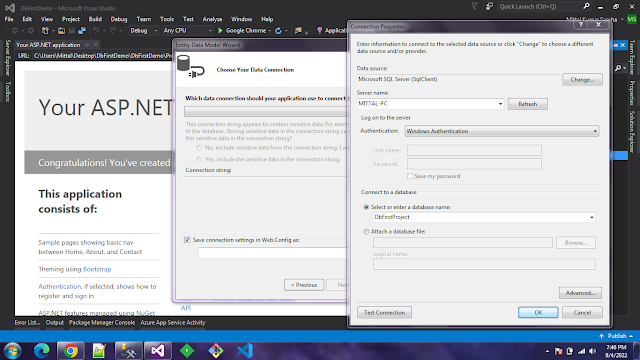Expand the Publish status bar dropdown
Viewport: 640px width, 360px height.
click(x=631, y=336)
